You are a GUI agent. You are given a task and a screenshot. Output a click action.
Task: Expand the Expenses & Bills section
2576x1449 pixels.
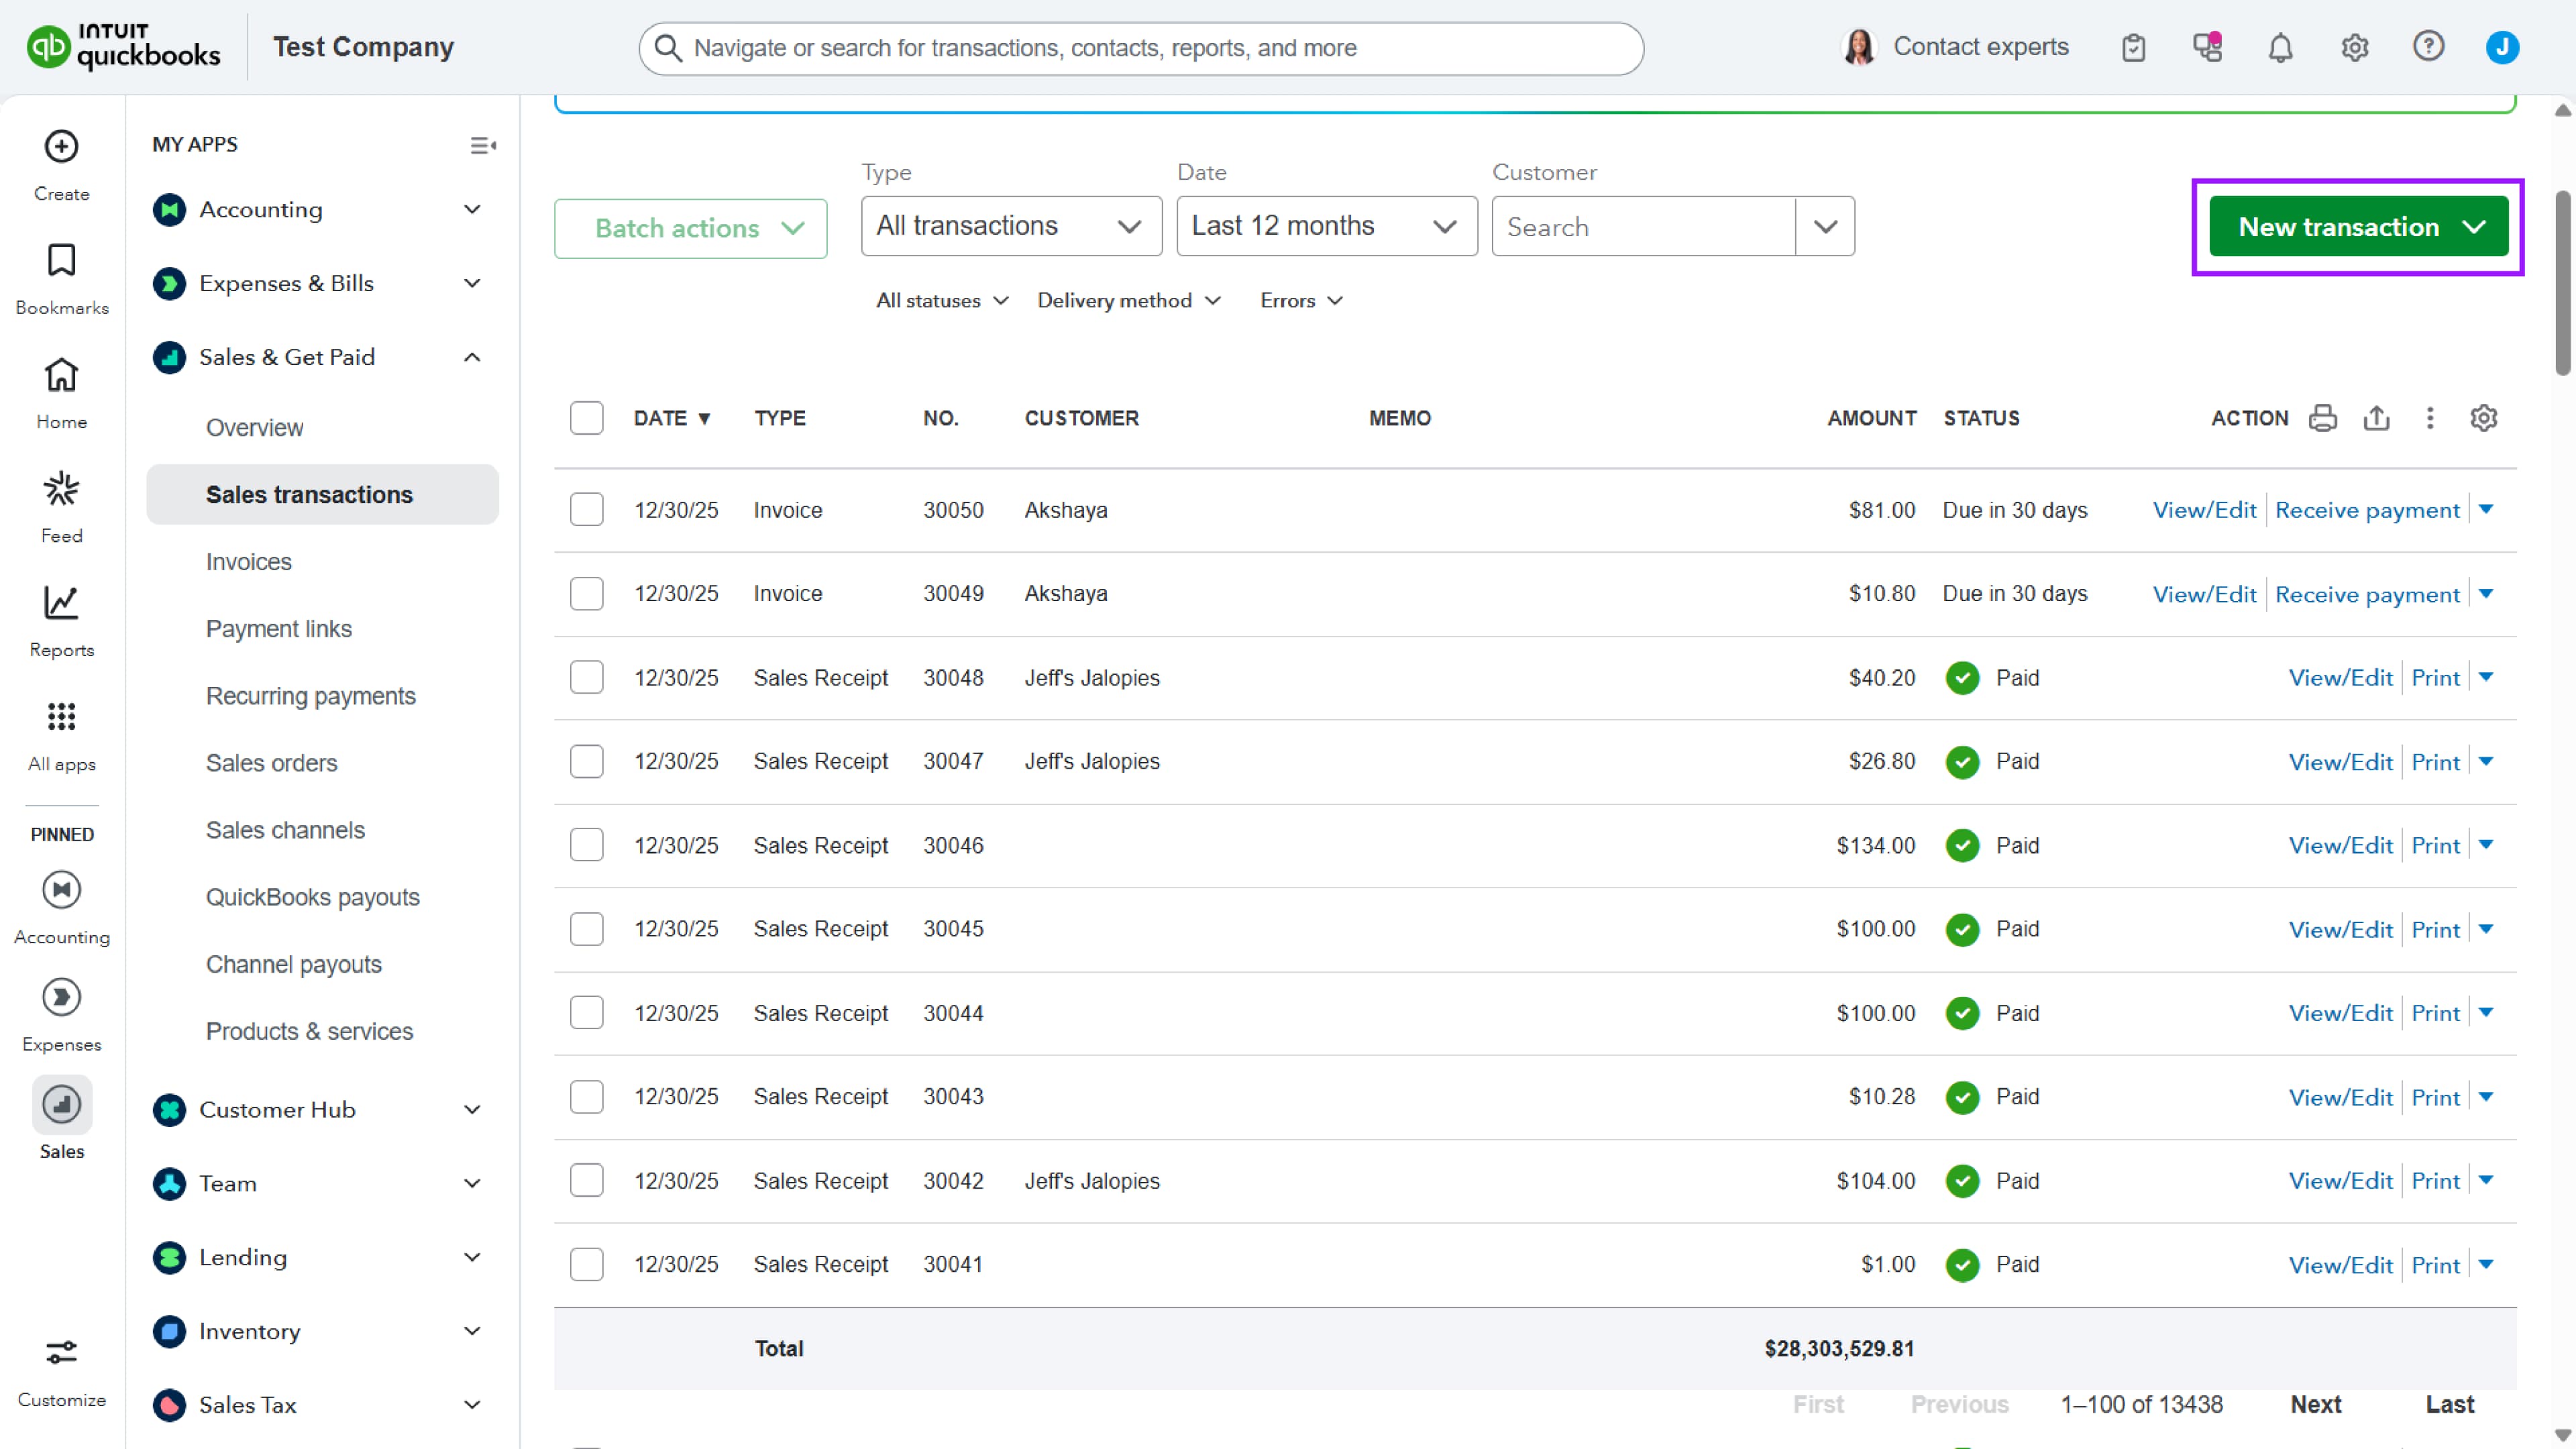pyautogui.click(x=472, y=283)
